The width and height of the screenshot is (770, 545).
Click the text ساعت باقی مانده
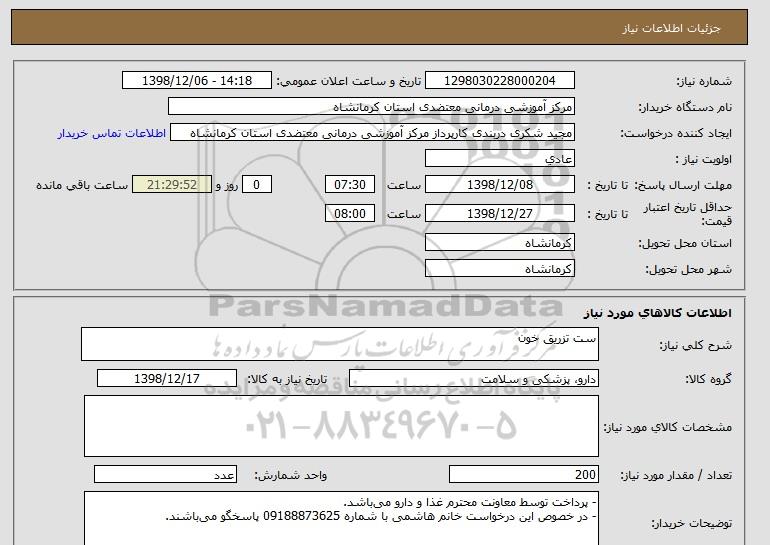[x=82, y=185]
